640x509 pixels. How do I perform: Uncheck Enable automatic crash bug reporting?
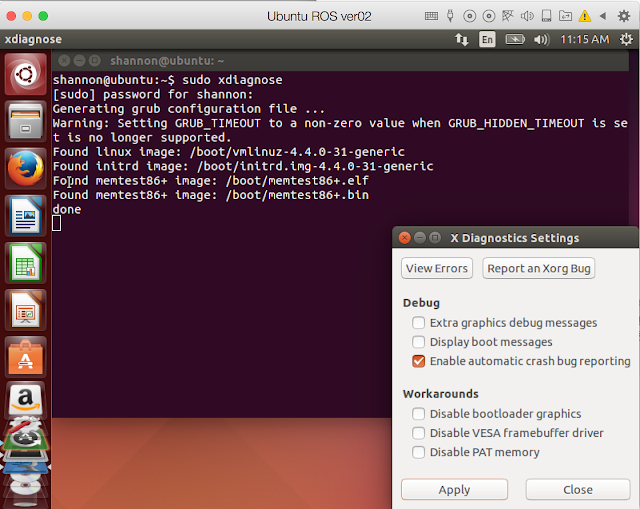click(418, 361)
